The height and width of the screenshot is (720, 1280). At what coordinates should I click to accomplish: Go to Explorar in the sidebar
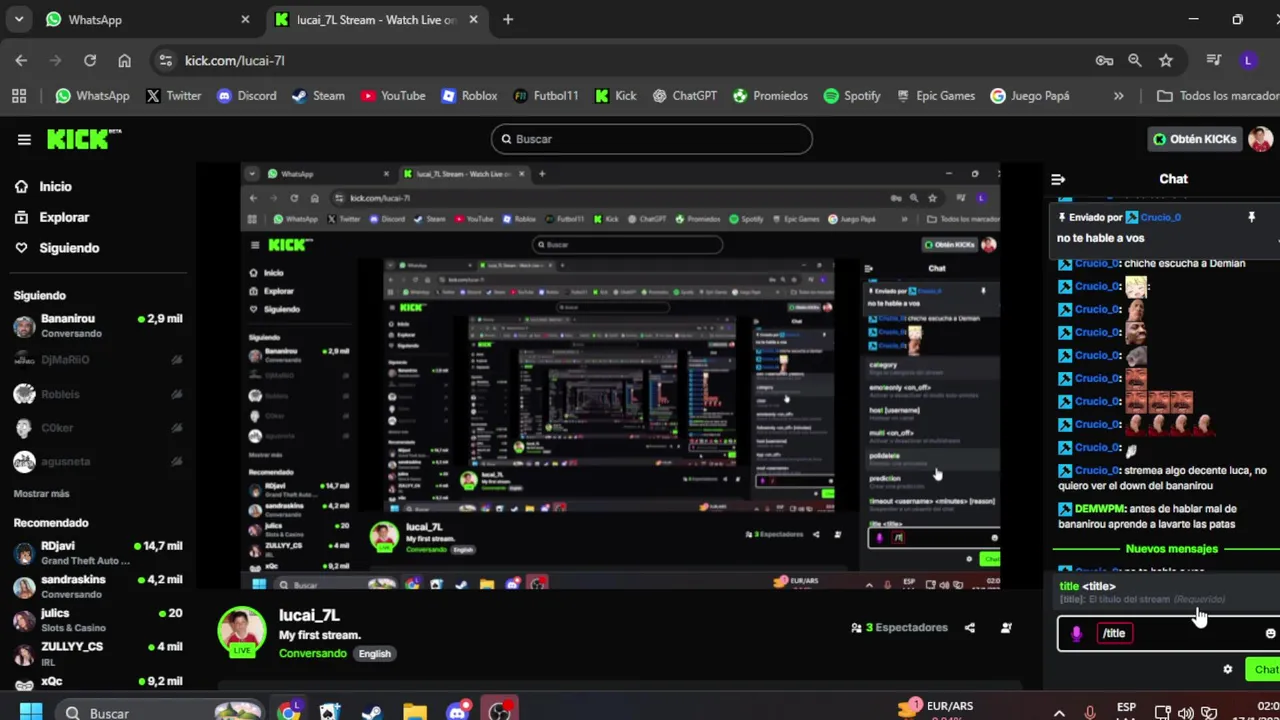tap(53, 217)
